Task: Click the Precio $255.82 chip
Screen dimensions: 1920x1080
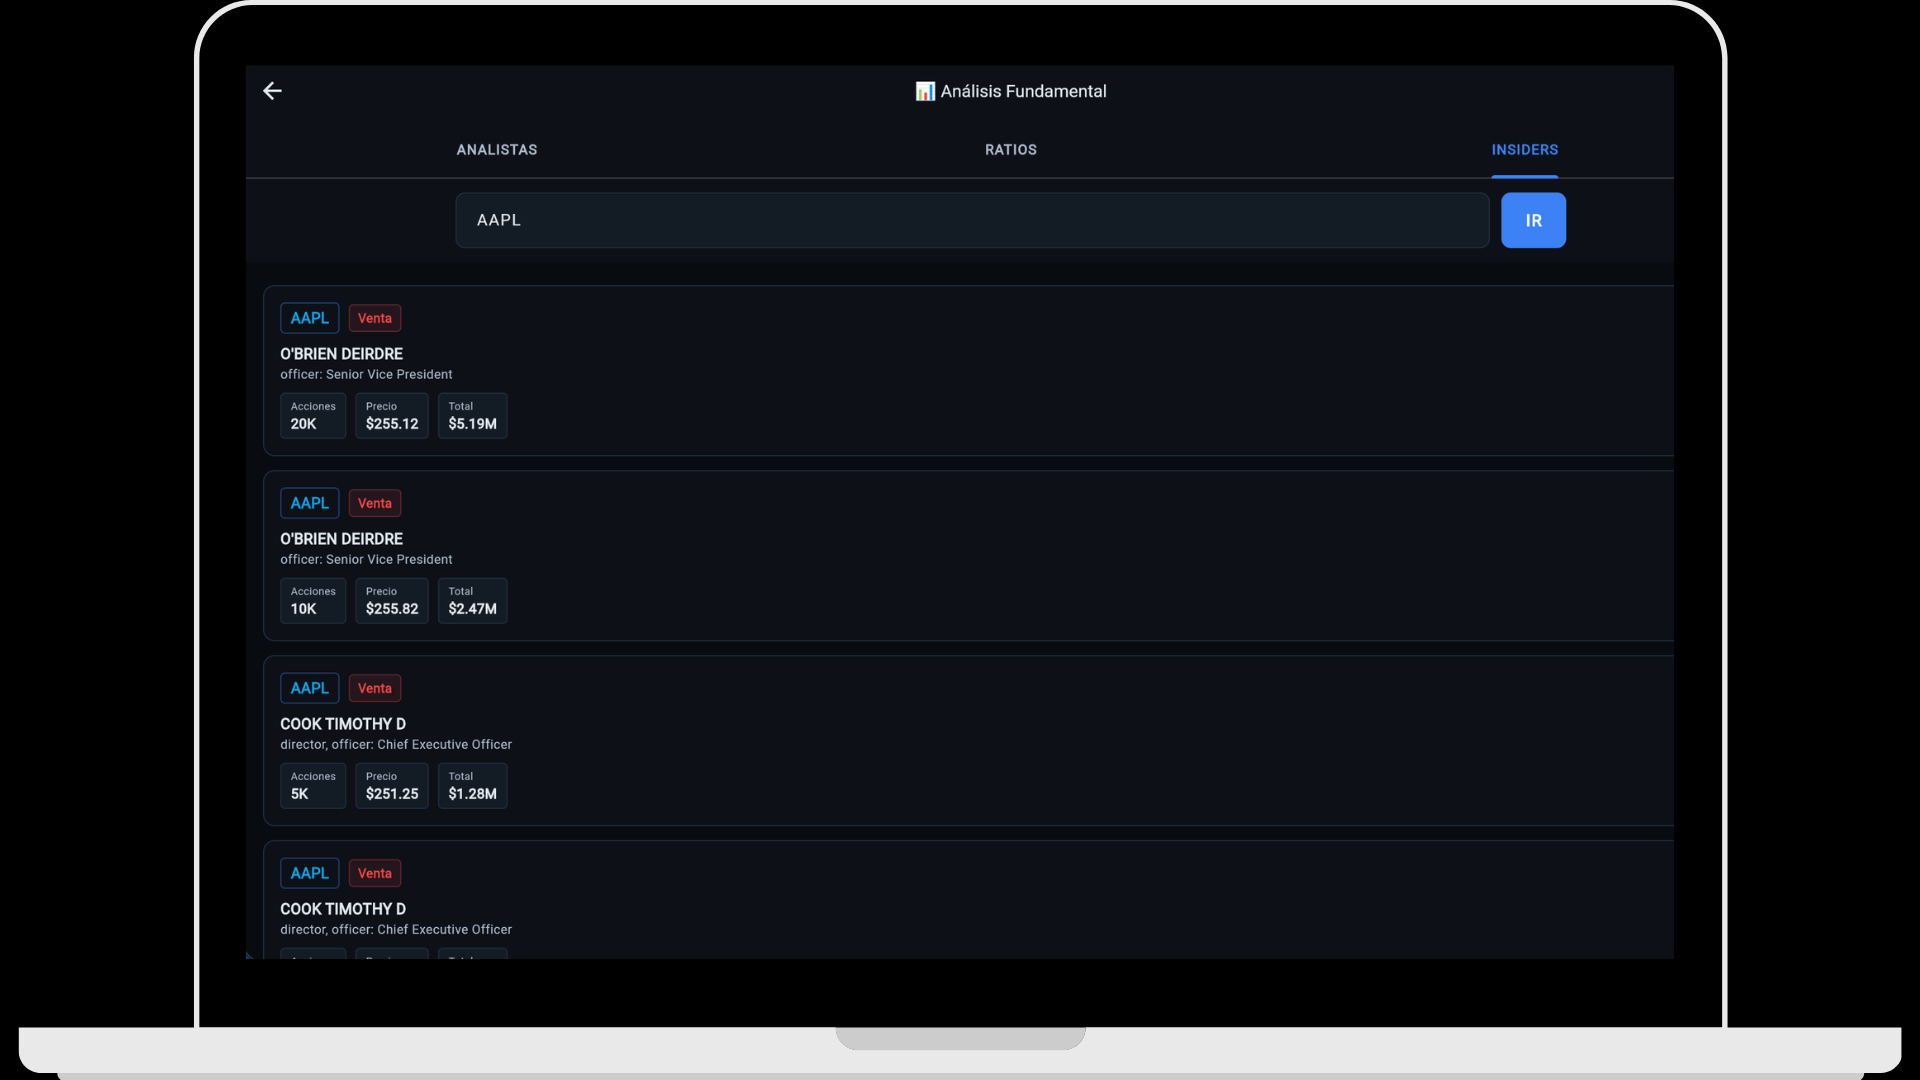Action: 391,600
